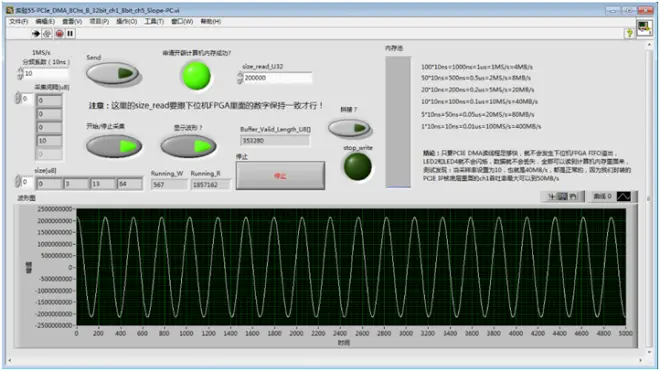The height and width of the screenshot is (371, 660).
Task: Click the graph palette pan hand tool
Action: pyautogui.click(x=573, y=196)
